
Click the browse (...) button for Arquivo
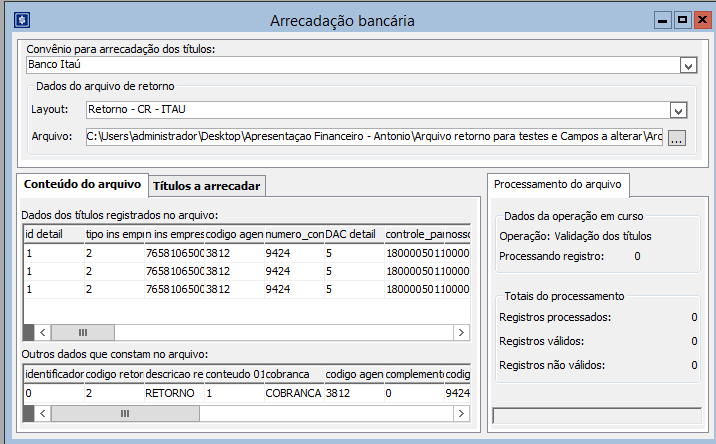click(677, 138)
